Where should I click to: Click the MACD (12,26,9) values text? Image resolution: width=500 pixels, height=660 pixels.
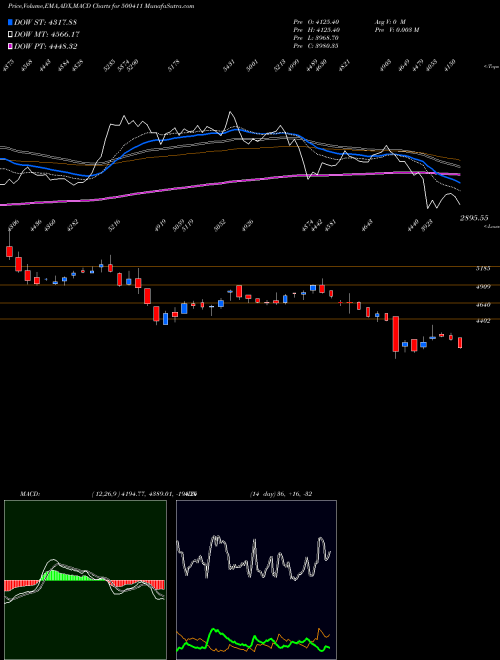point(145,494)
